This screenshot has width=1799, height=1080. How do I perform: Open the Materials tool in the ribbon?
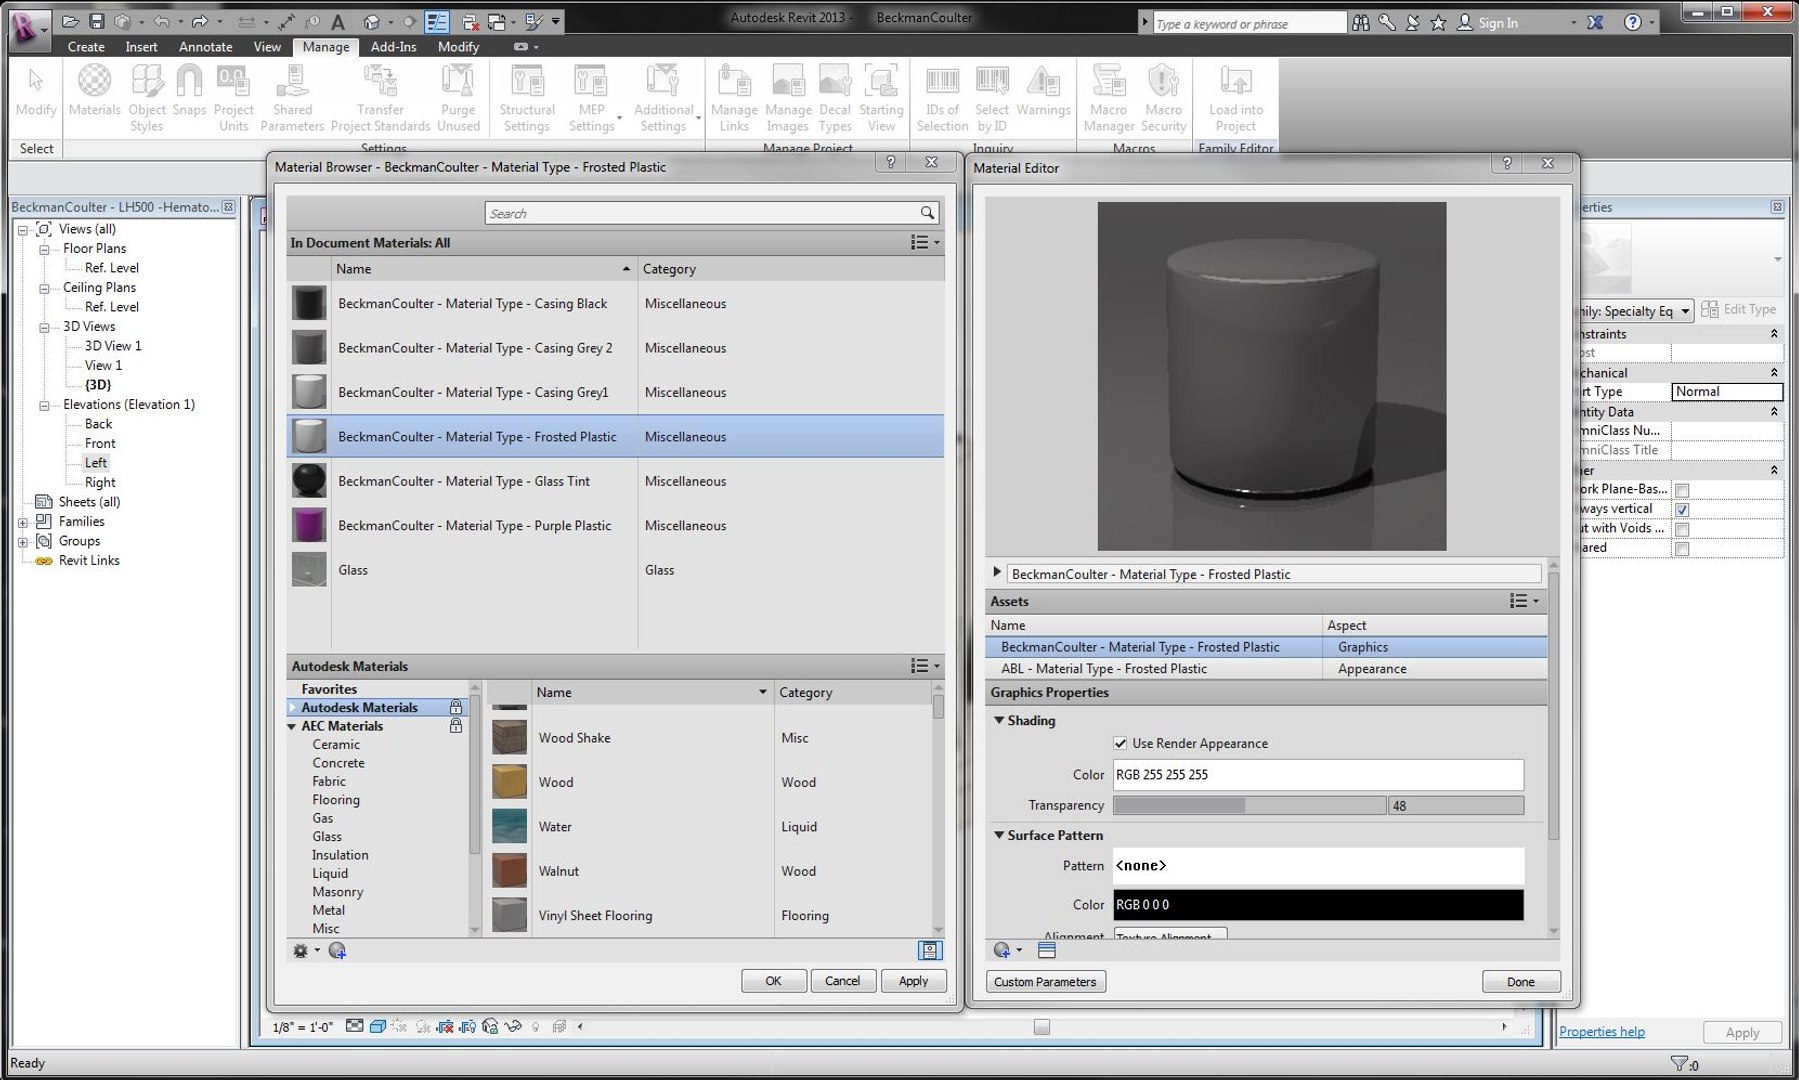click(x=94, y=90)
